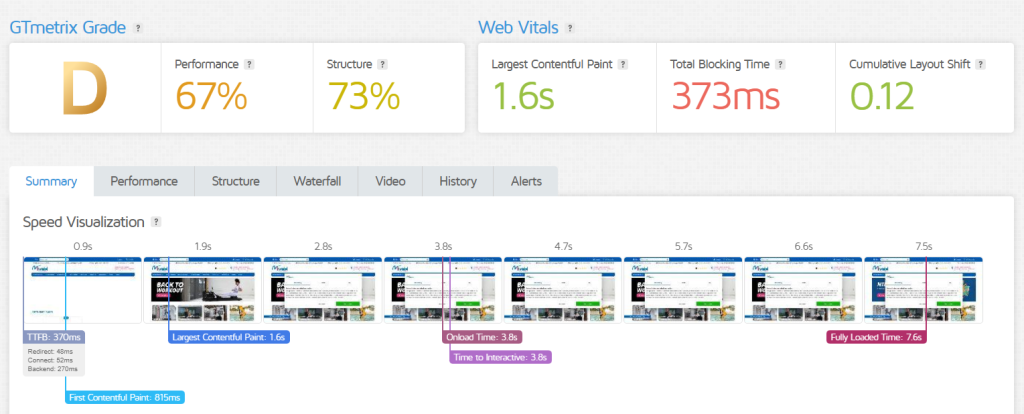Click the 6.6s filmstrip thumbnail

(803, 290)
